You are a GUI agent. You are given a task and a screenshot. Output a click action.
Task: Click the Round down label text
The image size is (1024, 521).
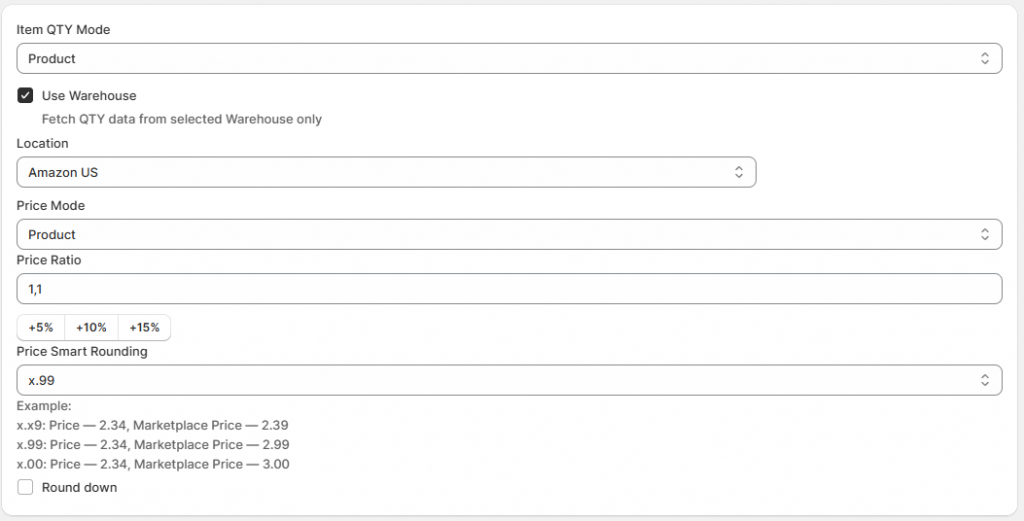point(79,488)
